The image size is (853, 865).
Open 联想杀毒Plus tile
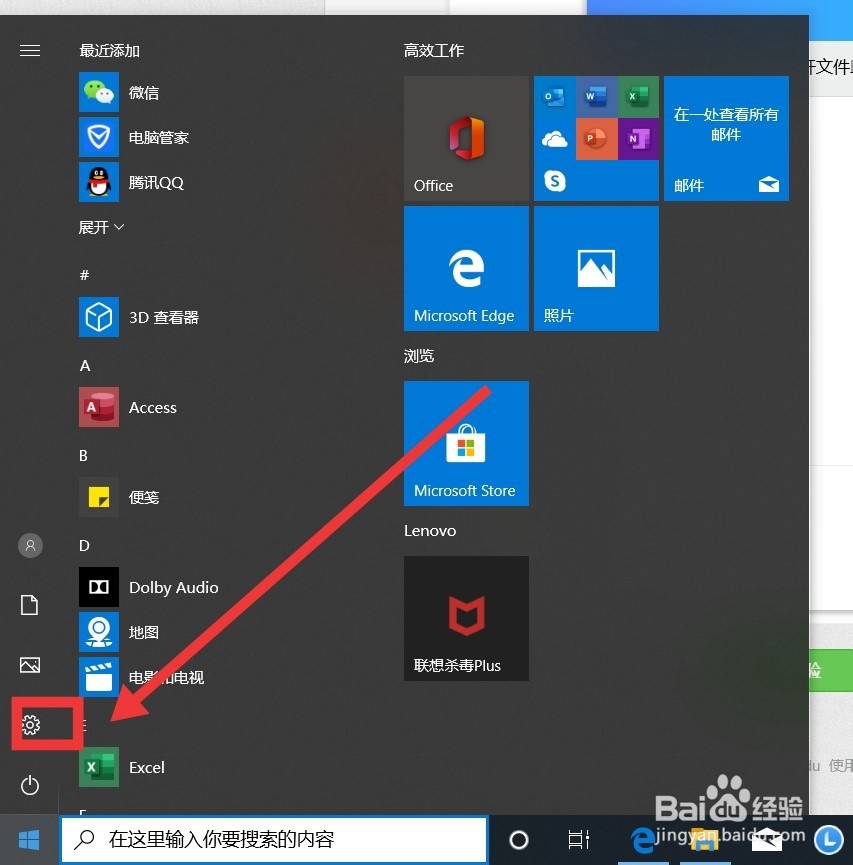(466, 618)
